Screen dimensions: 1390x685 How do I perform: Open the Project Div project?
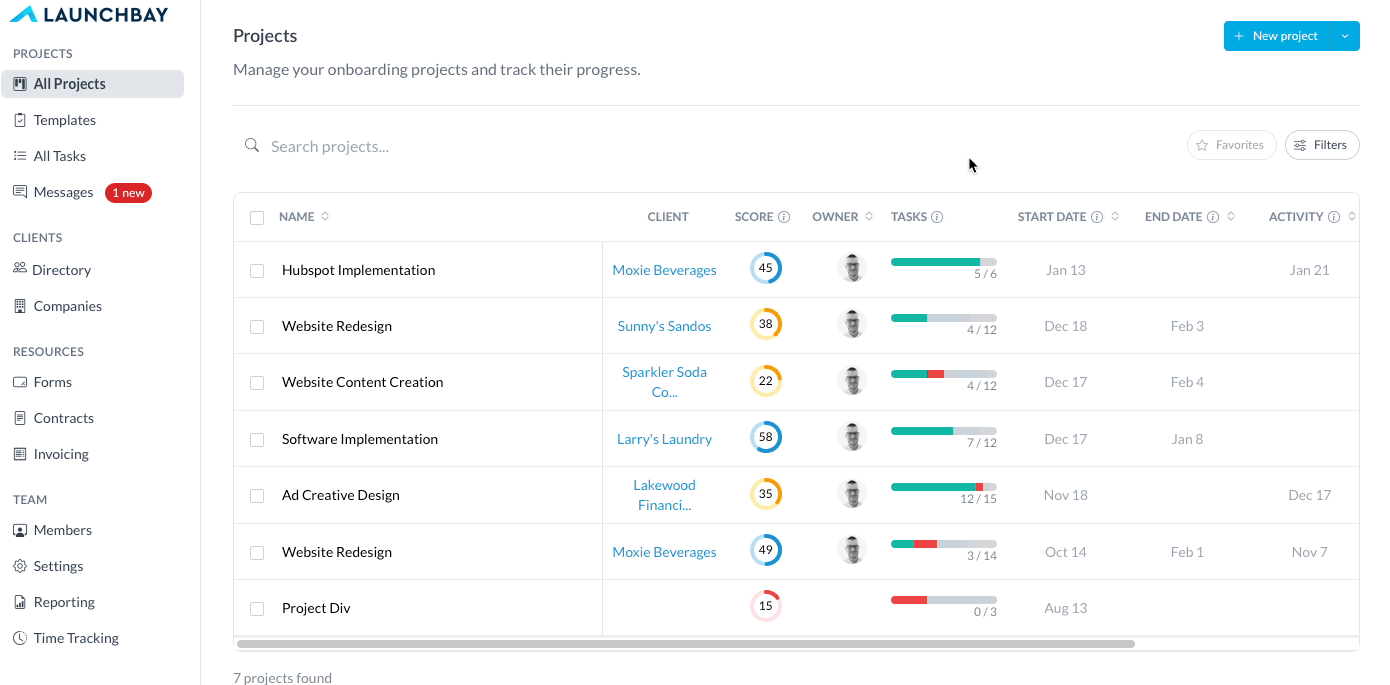click(x=316, y=608)
